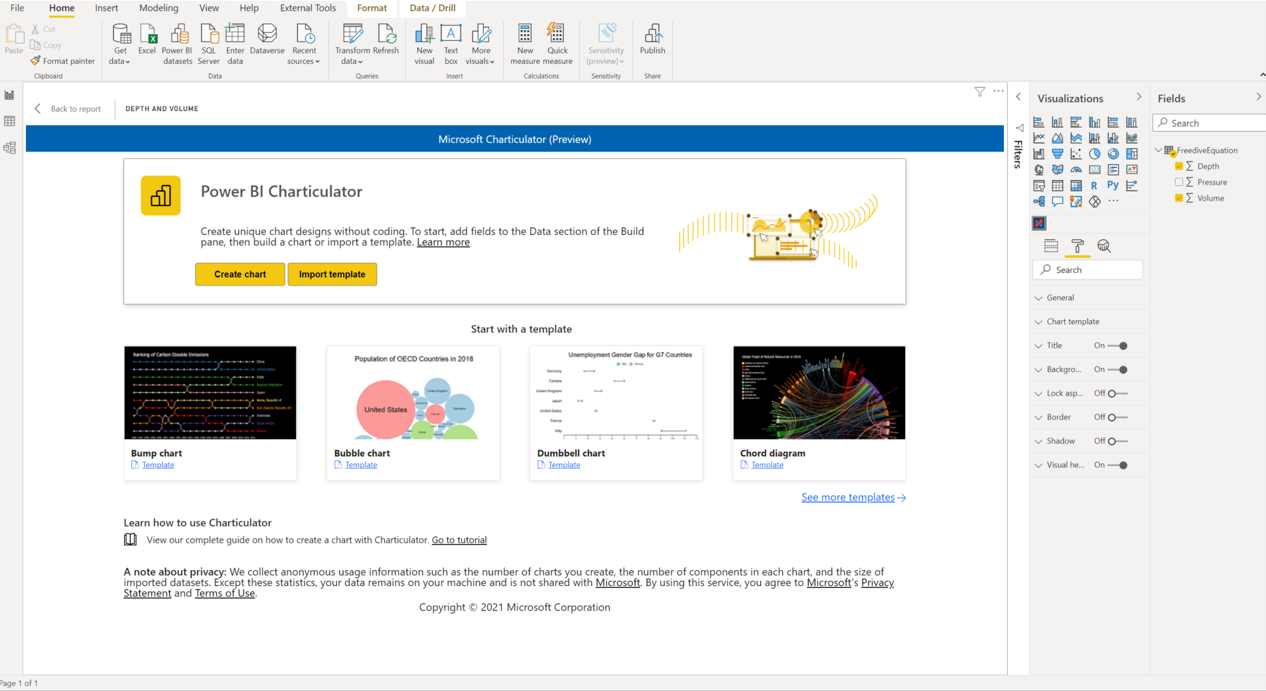Uncheck the Depth field checkbox
1266x691 pixels.
(x=1179, y=166)
